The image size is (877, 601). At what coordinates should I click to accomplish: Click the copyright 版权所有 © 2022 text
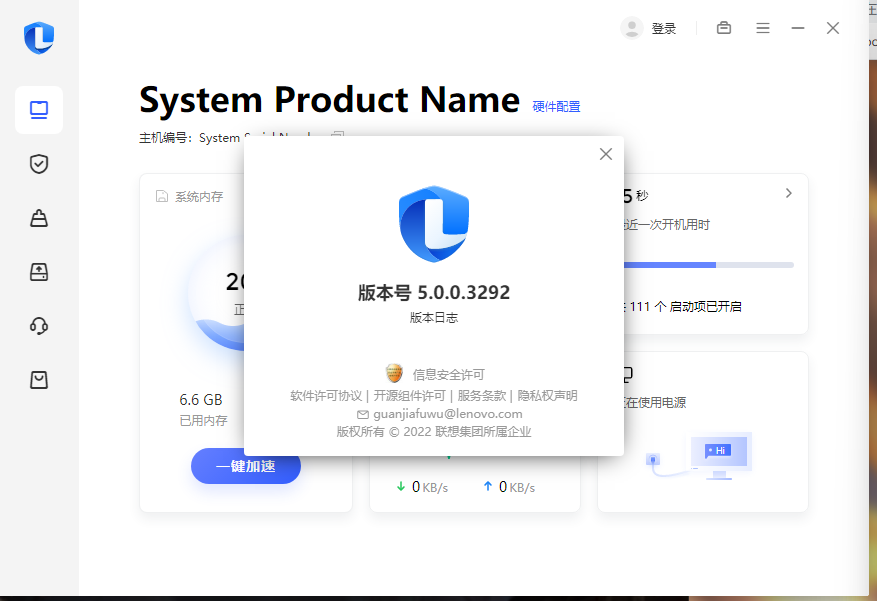tap(434, 432)
